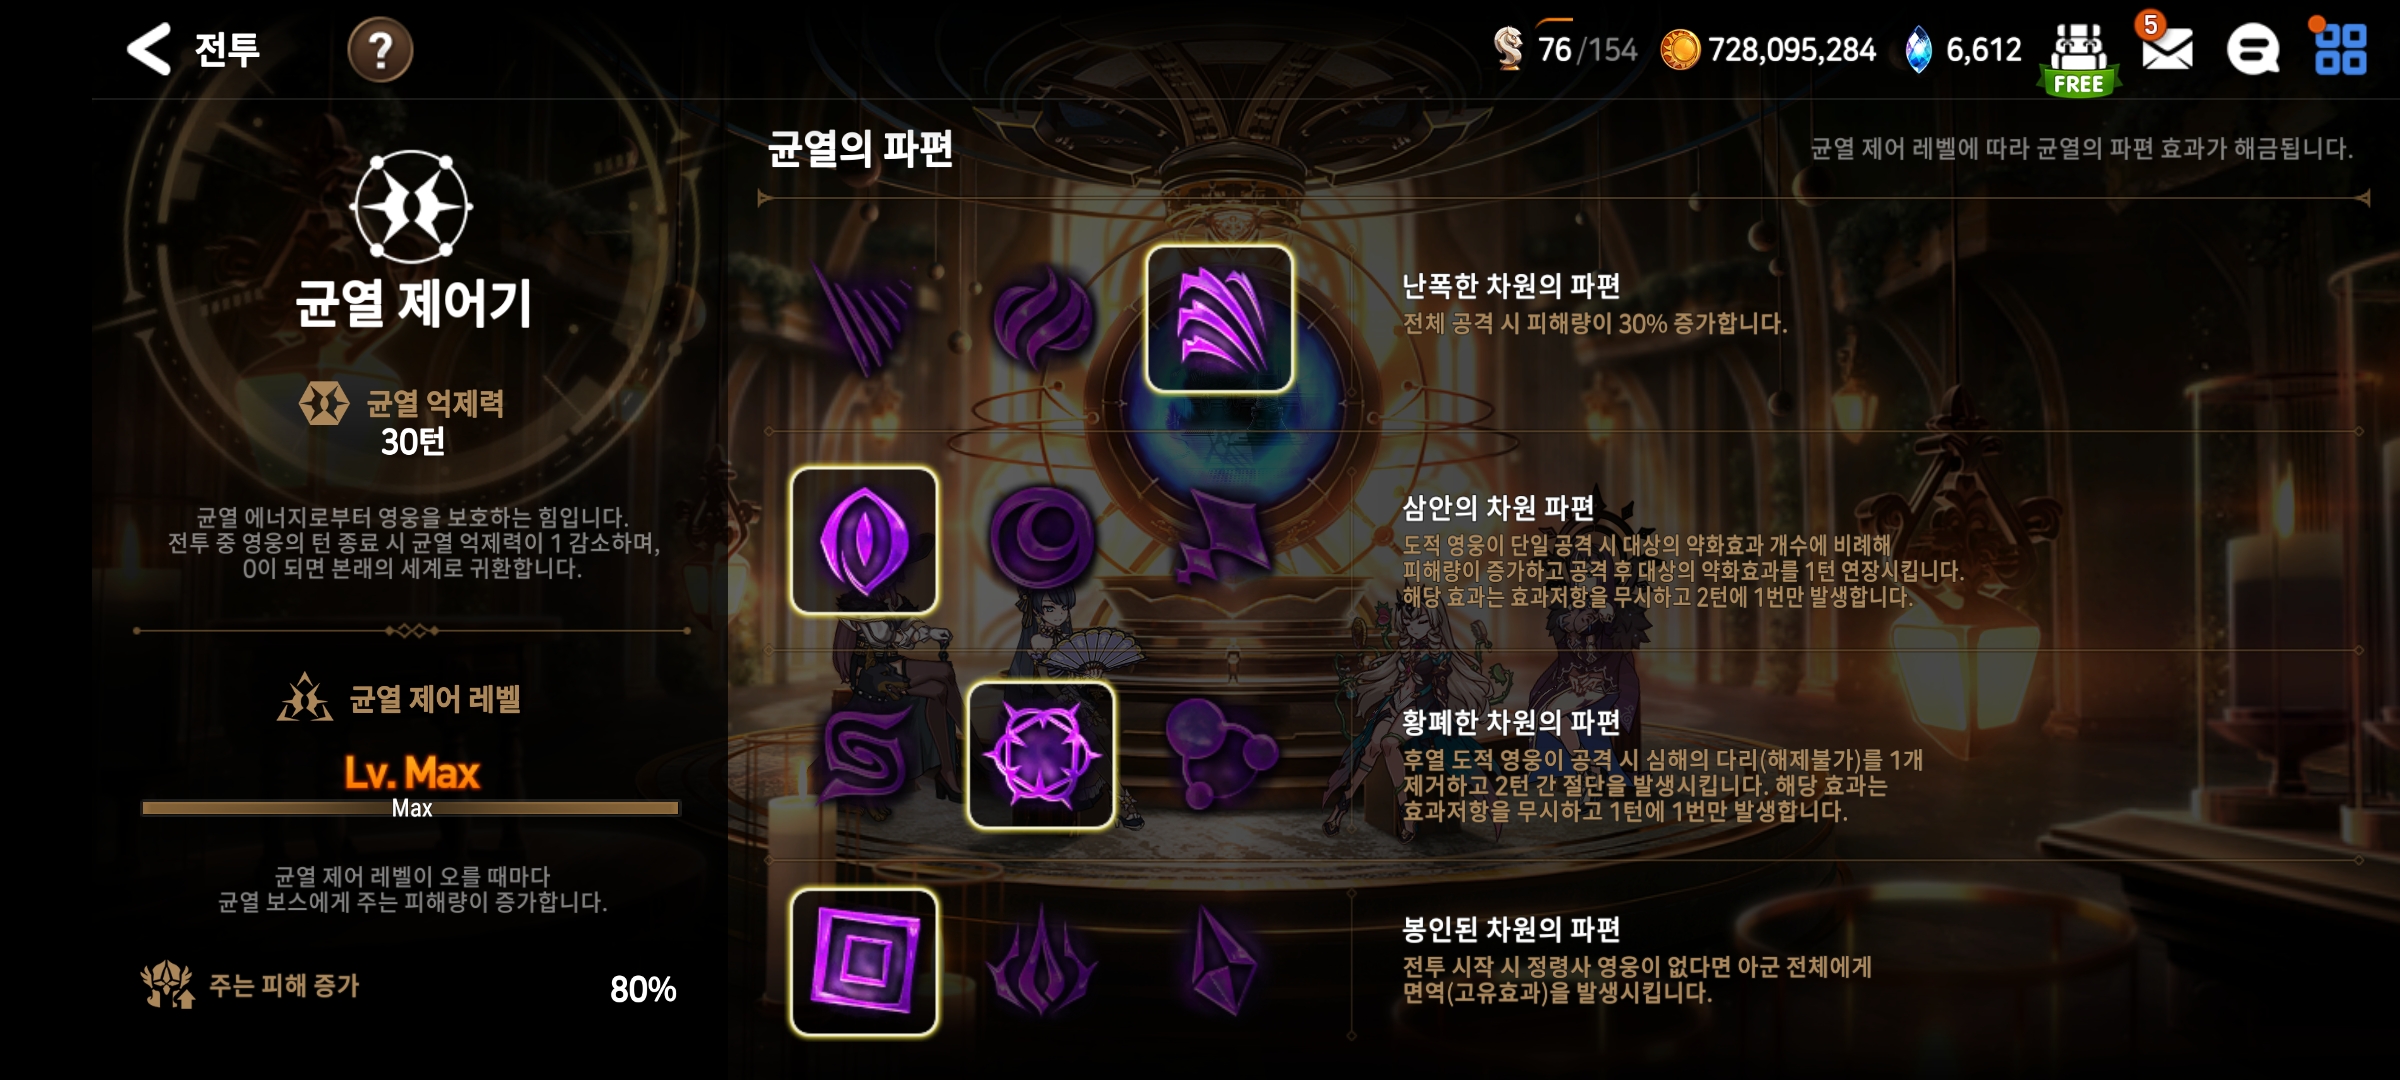Claim the FREE shop reward icon
The width and height of the screenshot is (2400, 1080).
click(x=2079, y=60)
